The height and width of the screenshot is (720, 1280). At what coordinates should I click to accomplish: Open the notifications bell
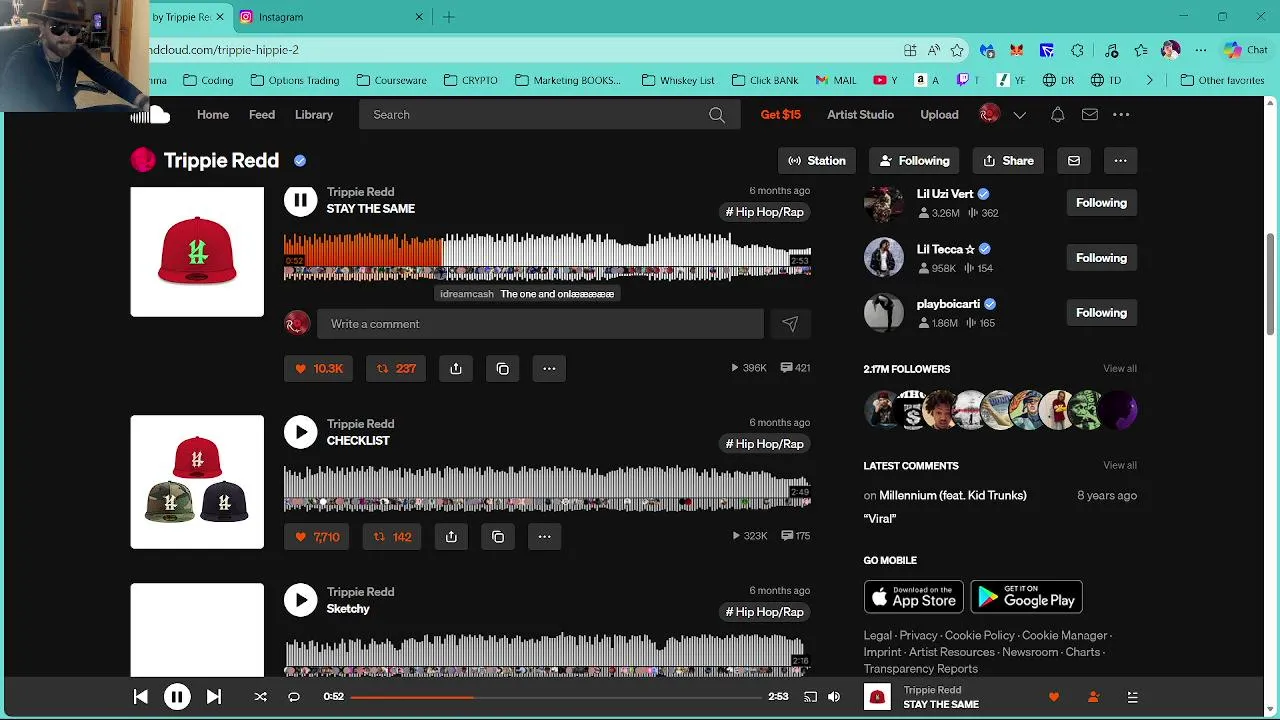(x=1058, y=115)
